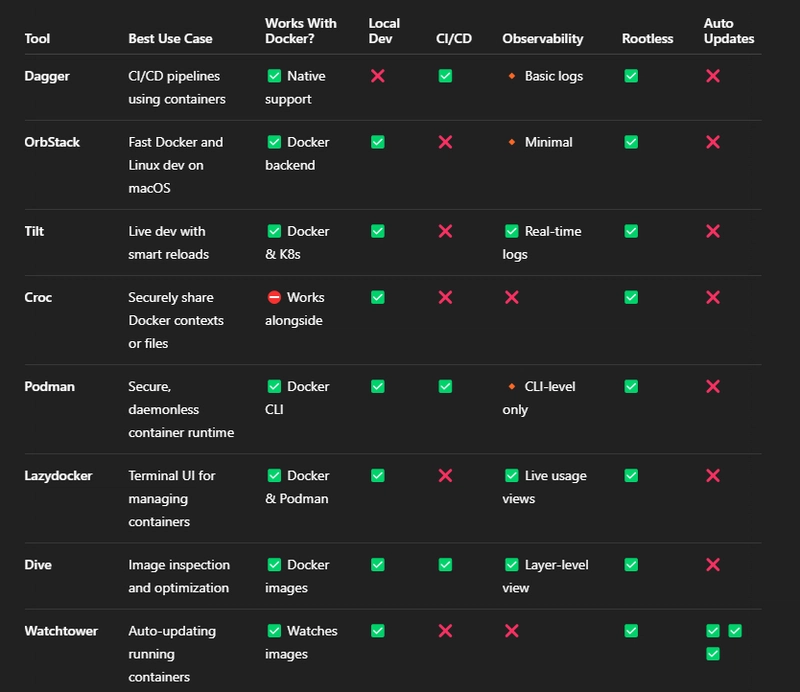Click the orange diamond beside Minimal
800x692 pixels.
pyautogui.click(x=511, y=142)
